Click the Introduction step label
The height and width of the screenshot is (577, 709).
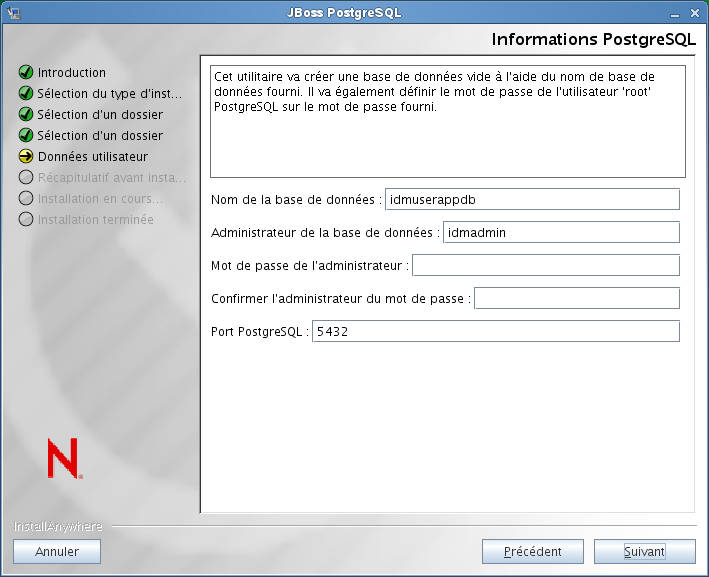(x=71, y=72)
